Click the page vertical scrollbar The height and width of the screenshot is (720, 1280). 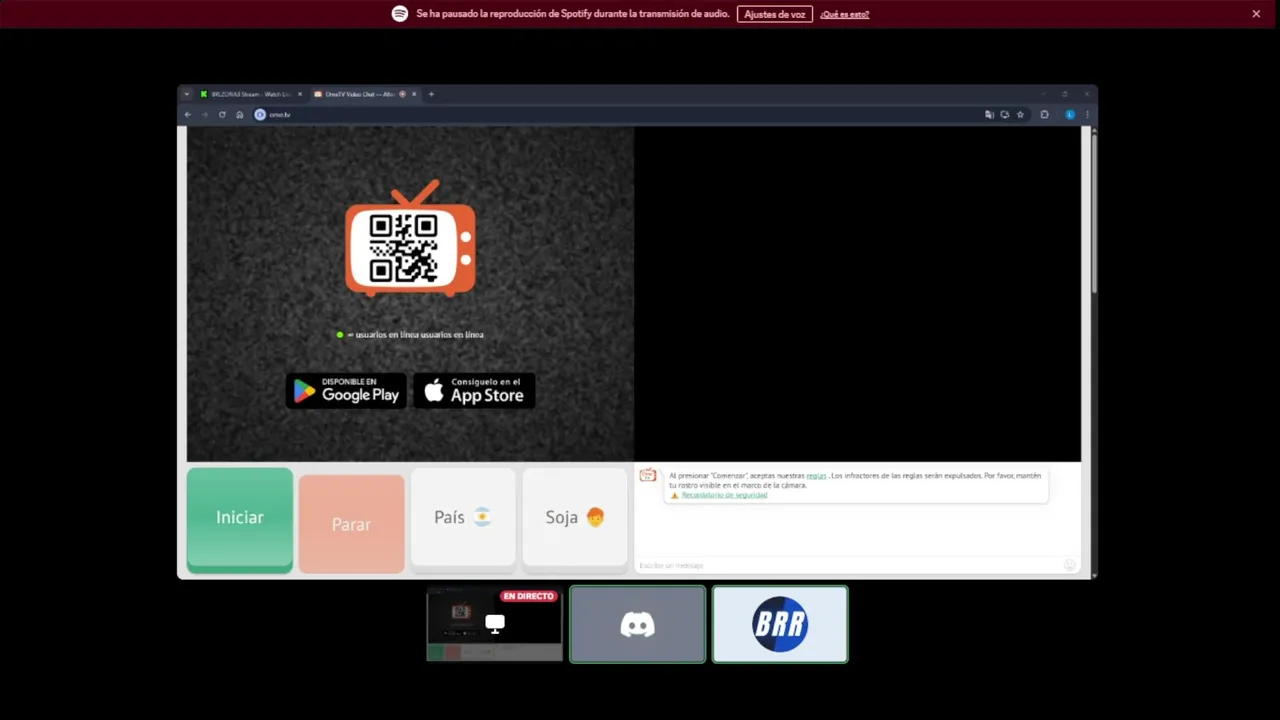click(1093, 213)
